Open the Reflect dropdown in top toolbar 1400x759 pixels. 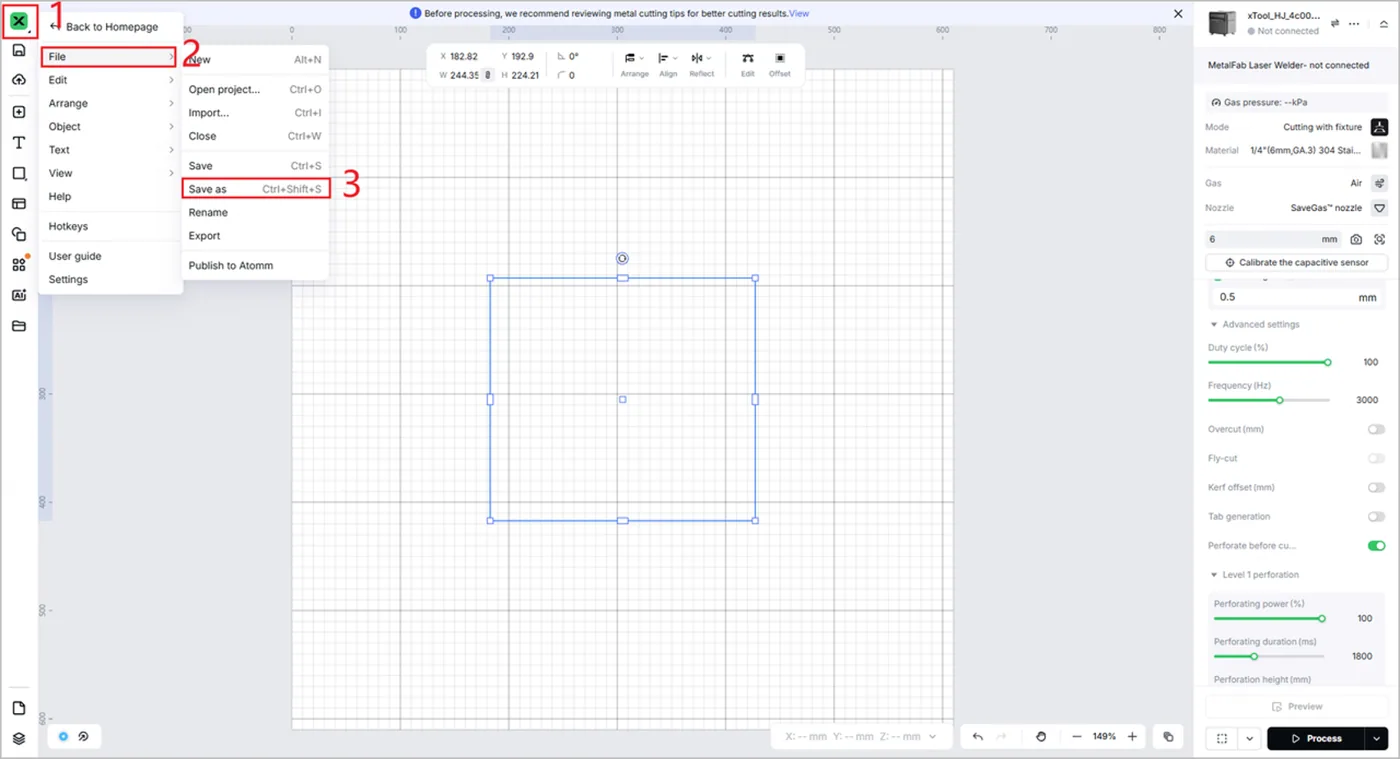702,65
